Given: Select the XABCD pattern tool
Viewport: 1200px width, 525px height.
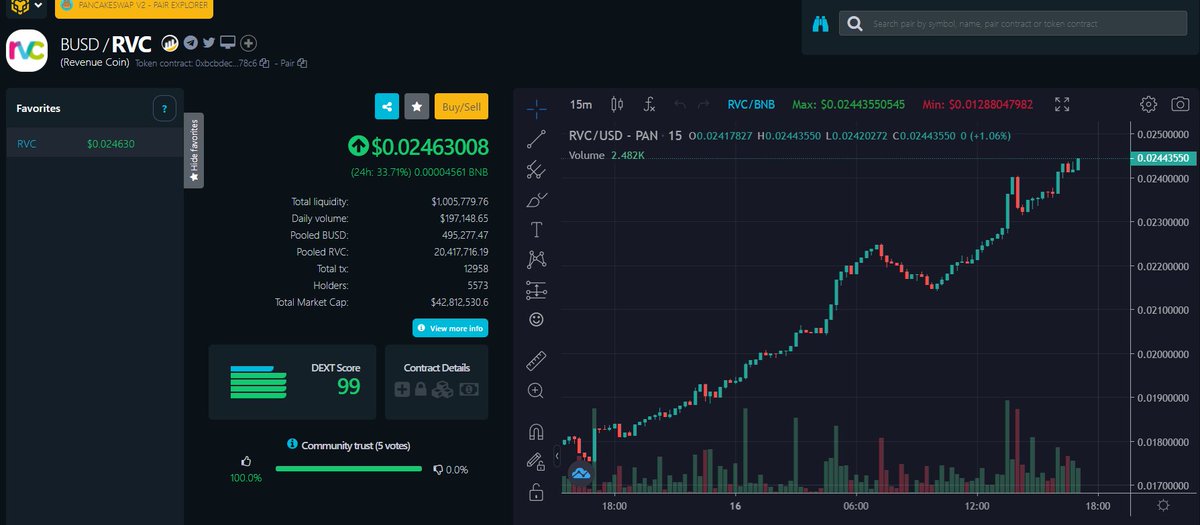Looking at the screenshot, I should [536, 259].
